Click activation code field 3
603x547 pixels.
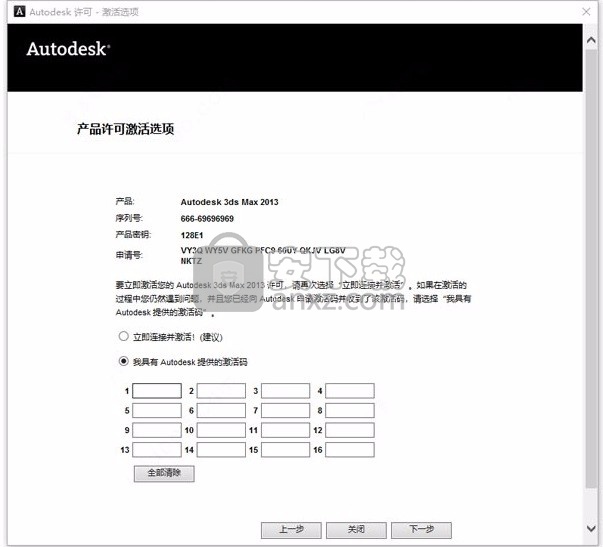point(285,390)
